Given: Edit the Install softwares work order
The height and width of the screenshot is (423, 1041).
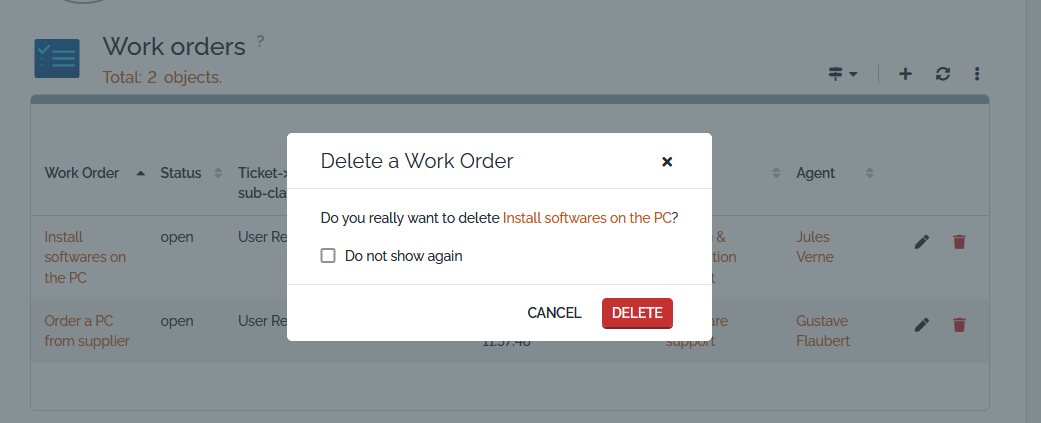Looking at the screenshot, I should [922, 241].
